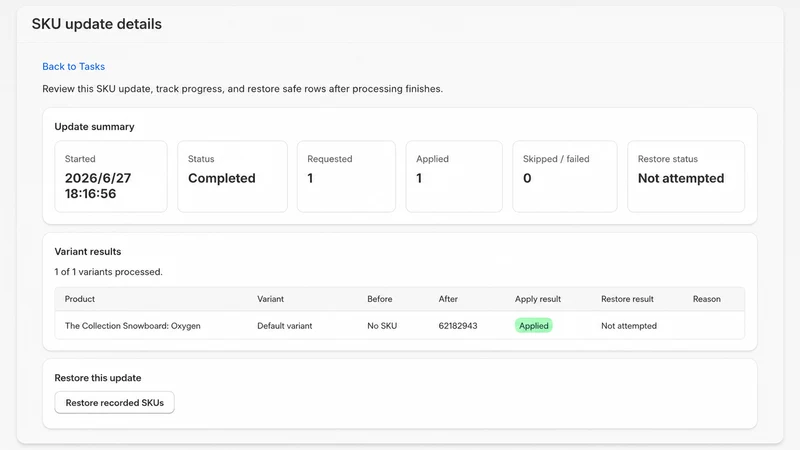Image resolution: width=800 pixels, height=450 pixels.
Task: Click the Update summary heading
Action: pyautogui.click(x=94, y=127)
